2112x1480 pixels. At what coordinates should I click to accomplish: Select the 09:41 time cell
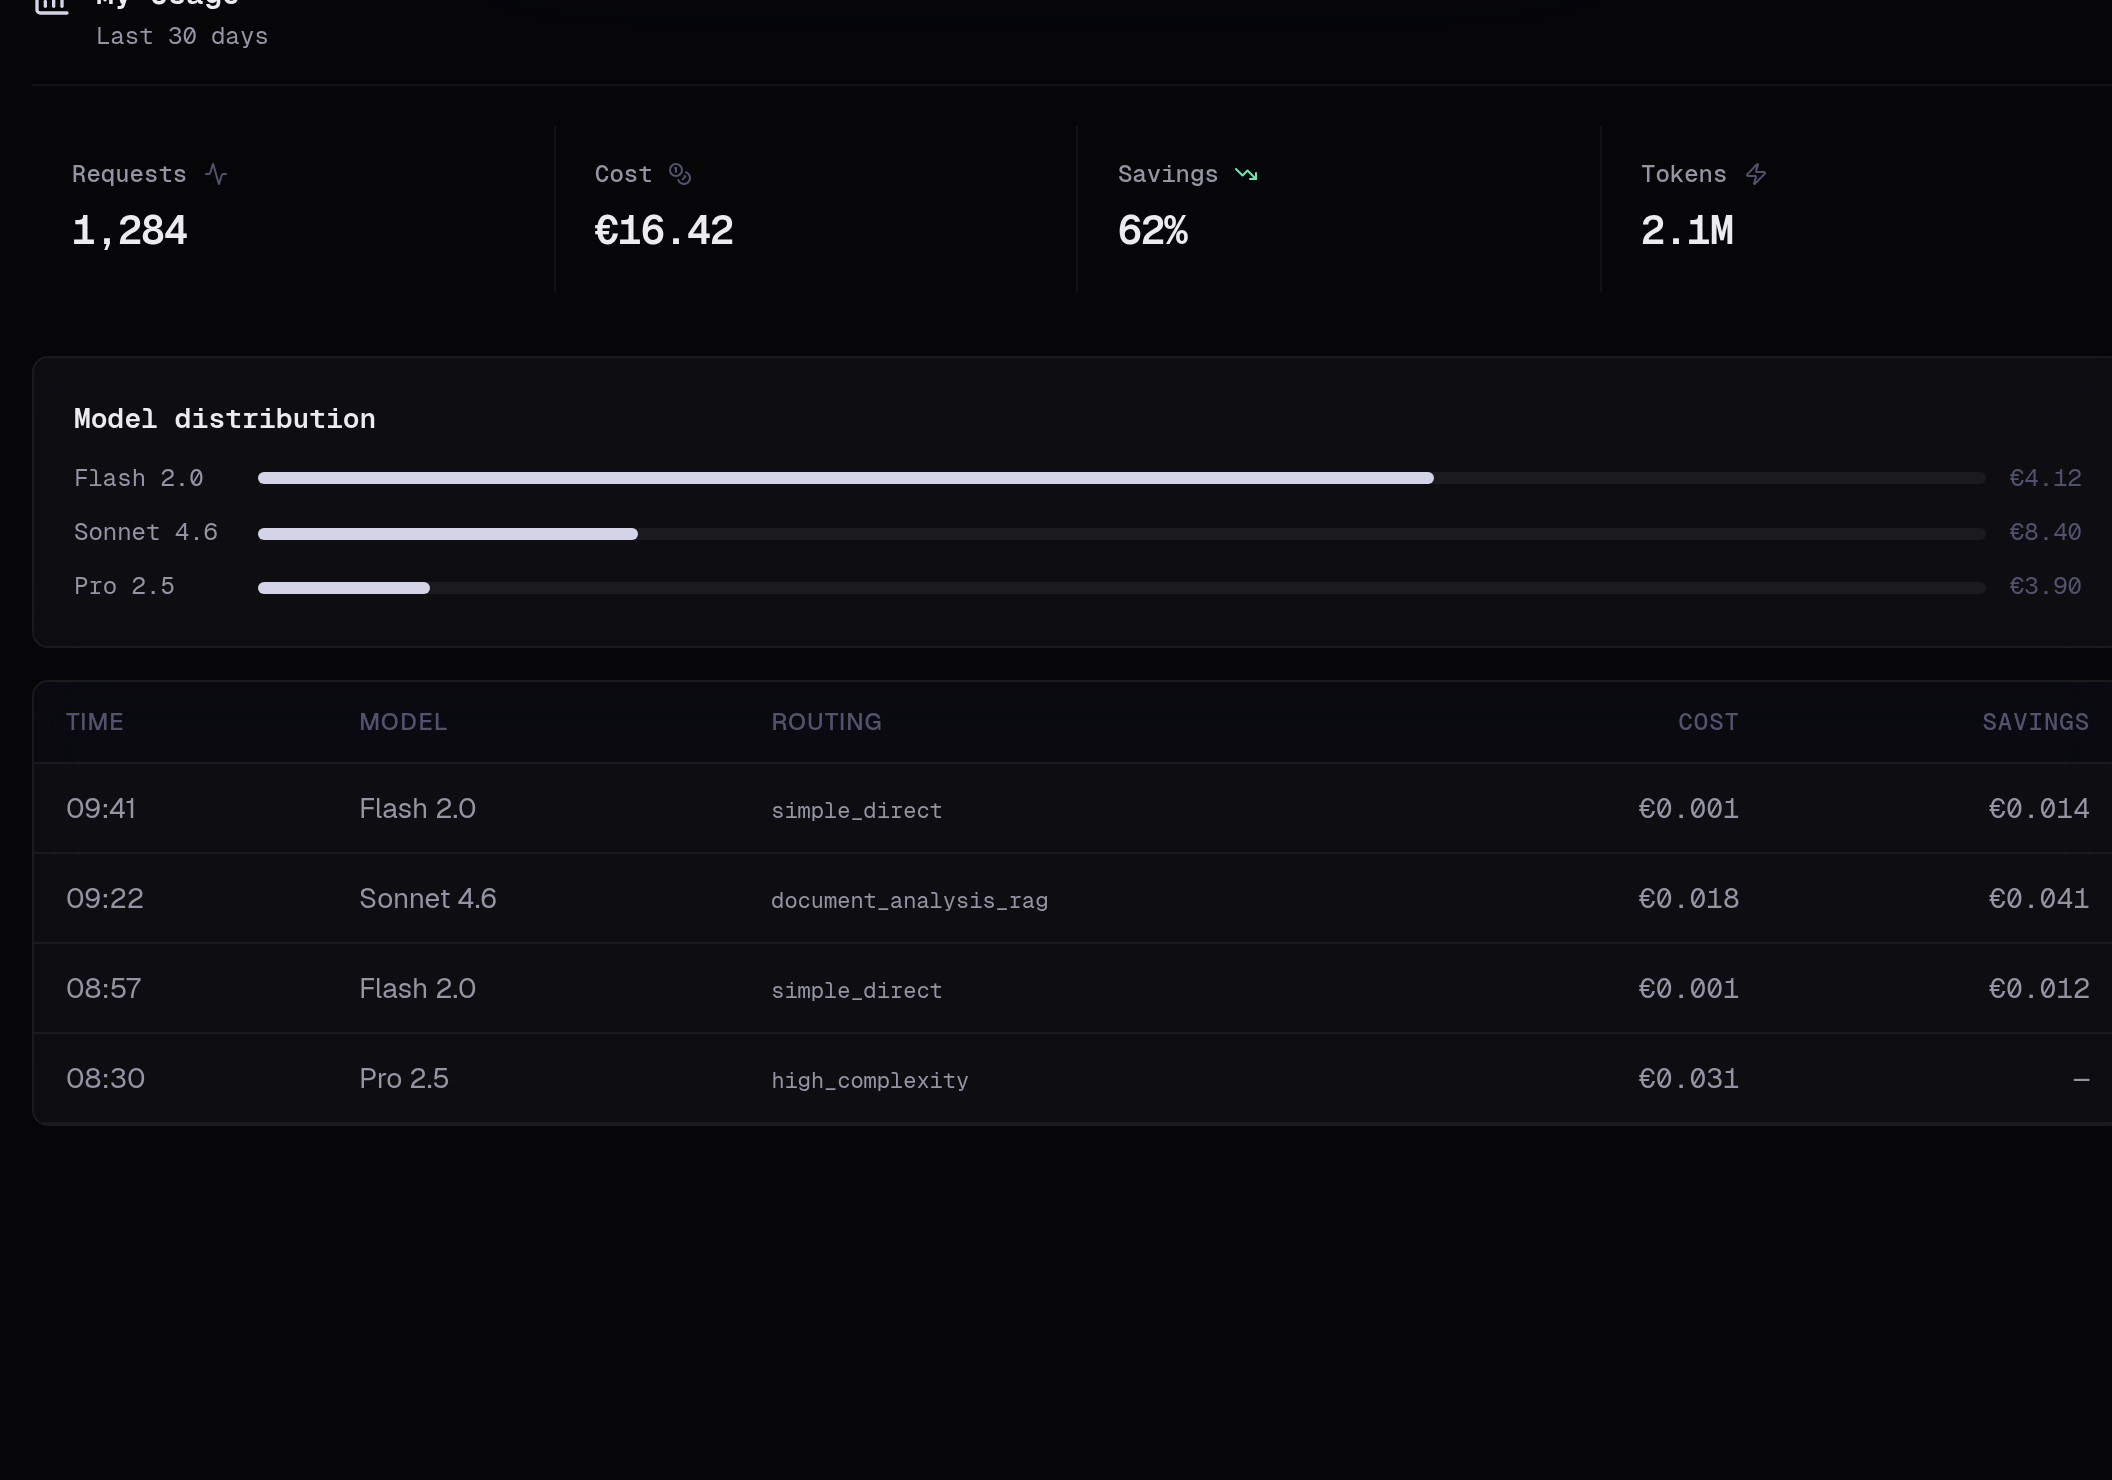click(x=101, y=808)
